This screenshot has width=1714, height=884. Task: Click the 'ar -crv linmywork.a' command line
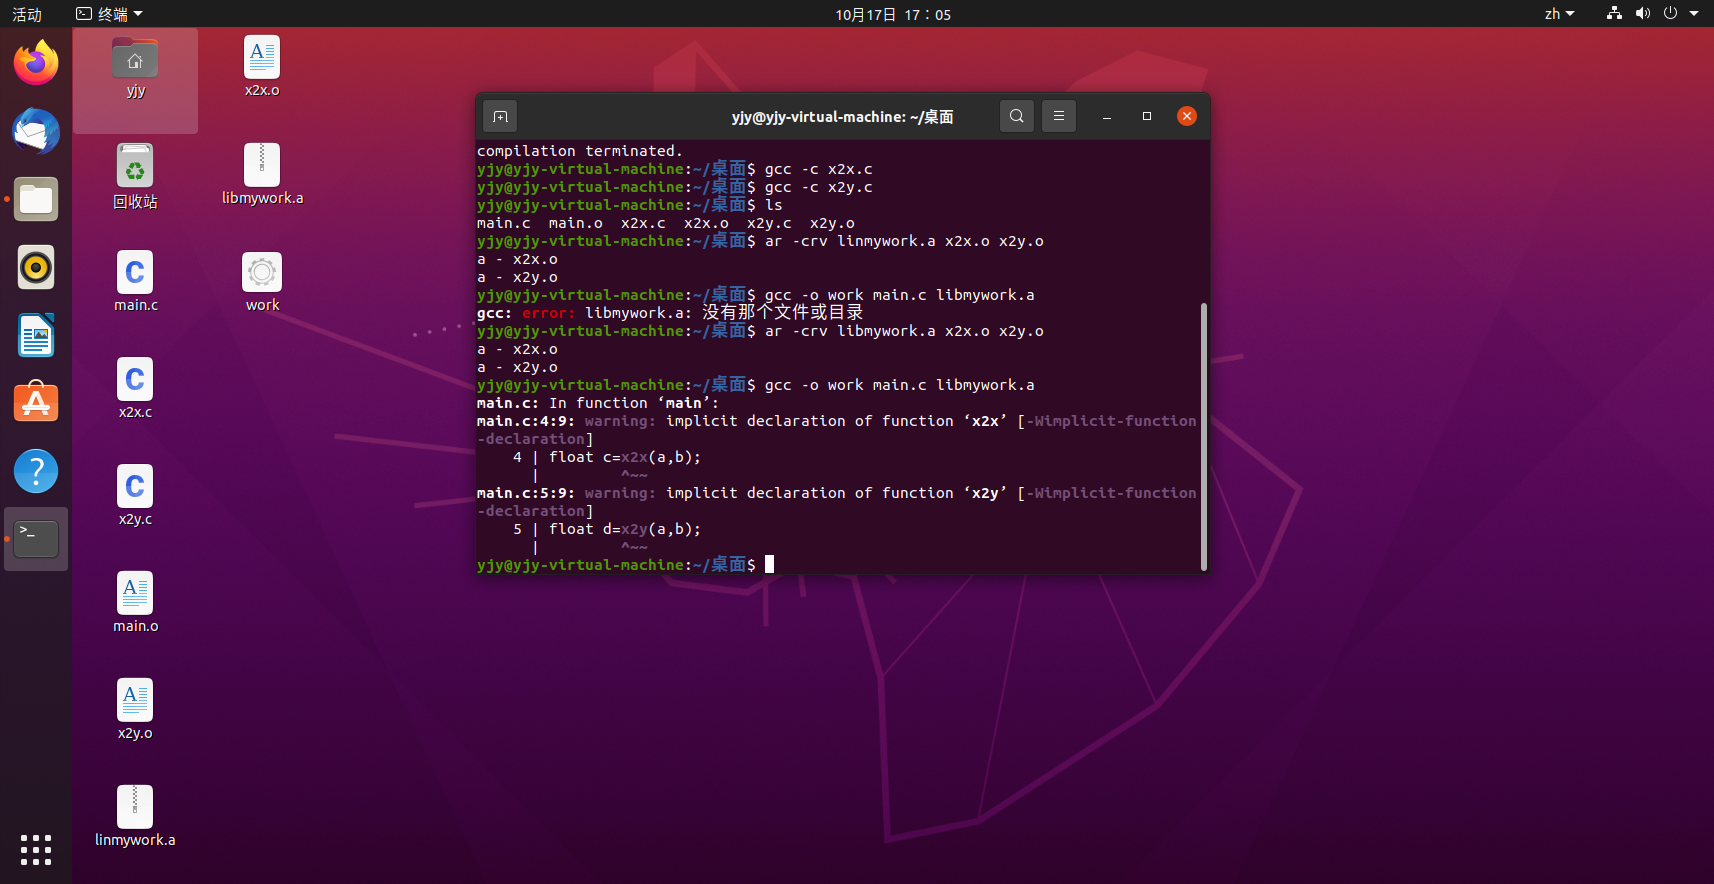[x=760, y=241]
